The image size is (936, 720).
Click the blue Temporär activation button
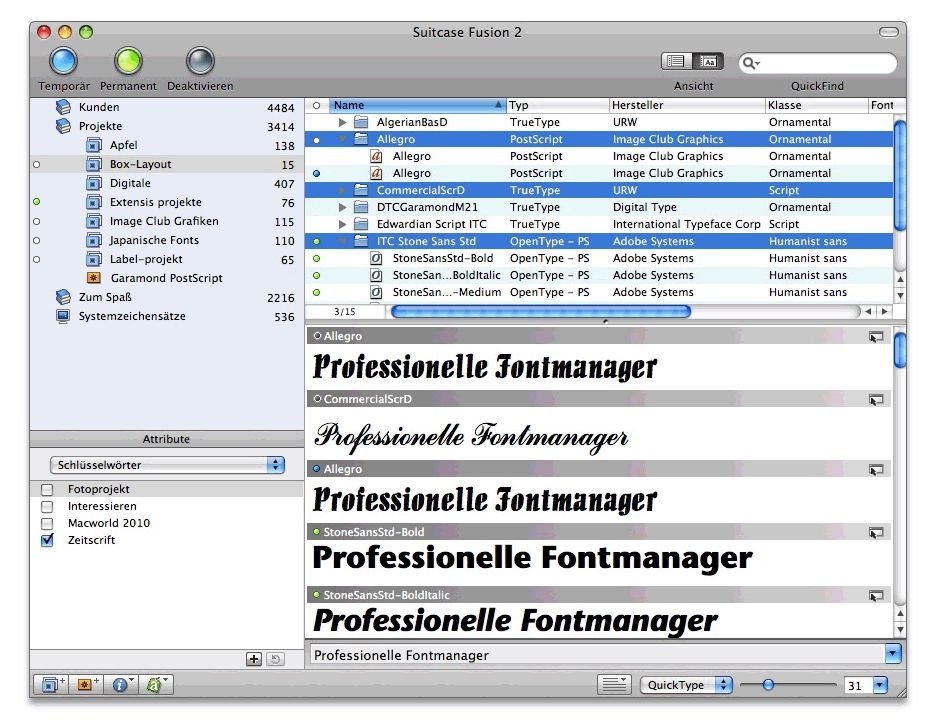[x=63, y=62]
